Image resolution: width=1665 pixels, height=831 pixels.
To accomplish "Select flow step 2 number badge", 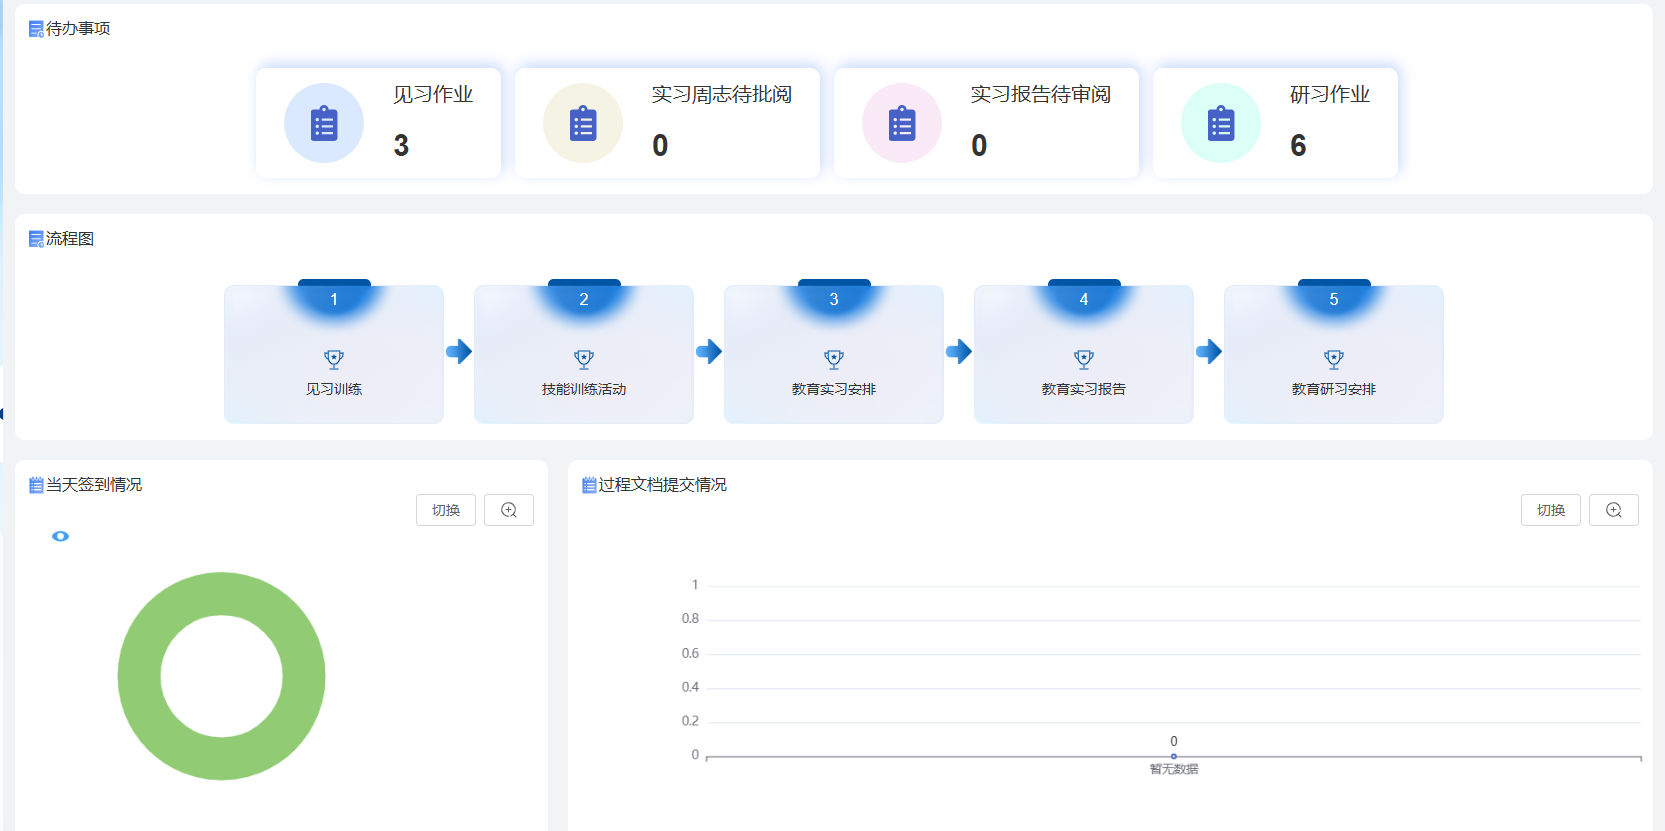I will tap(584, 299).
